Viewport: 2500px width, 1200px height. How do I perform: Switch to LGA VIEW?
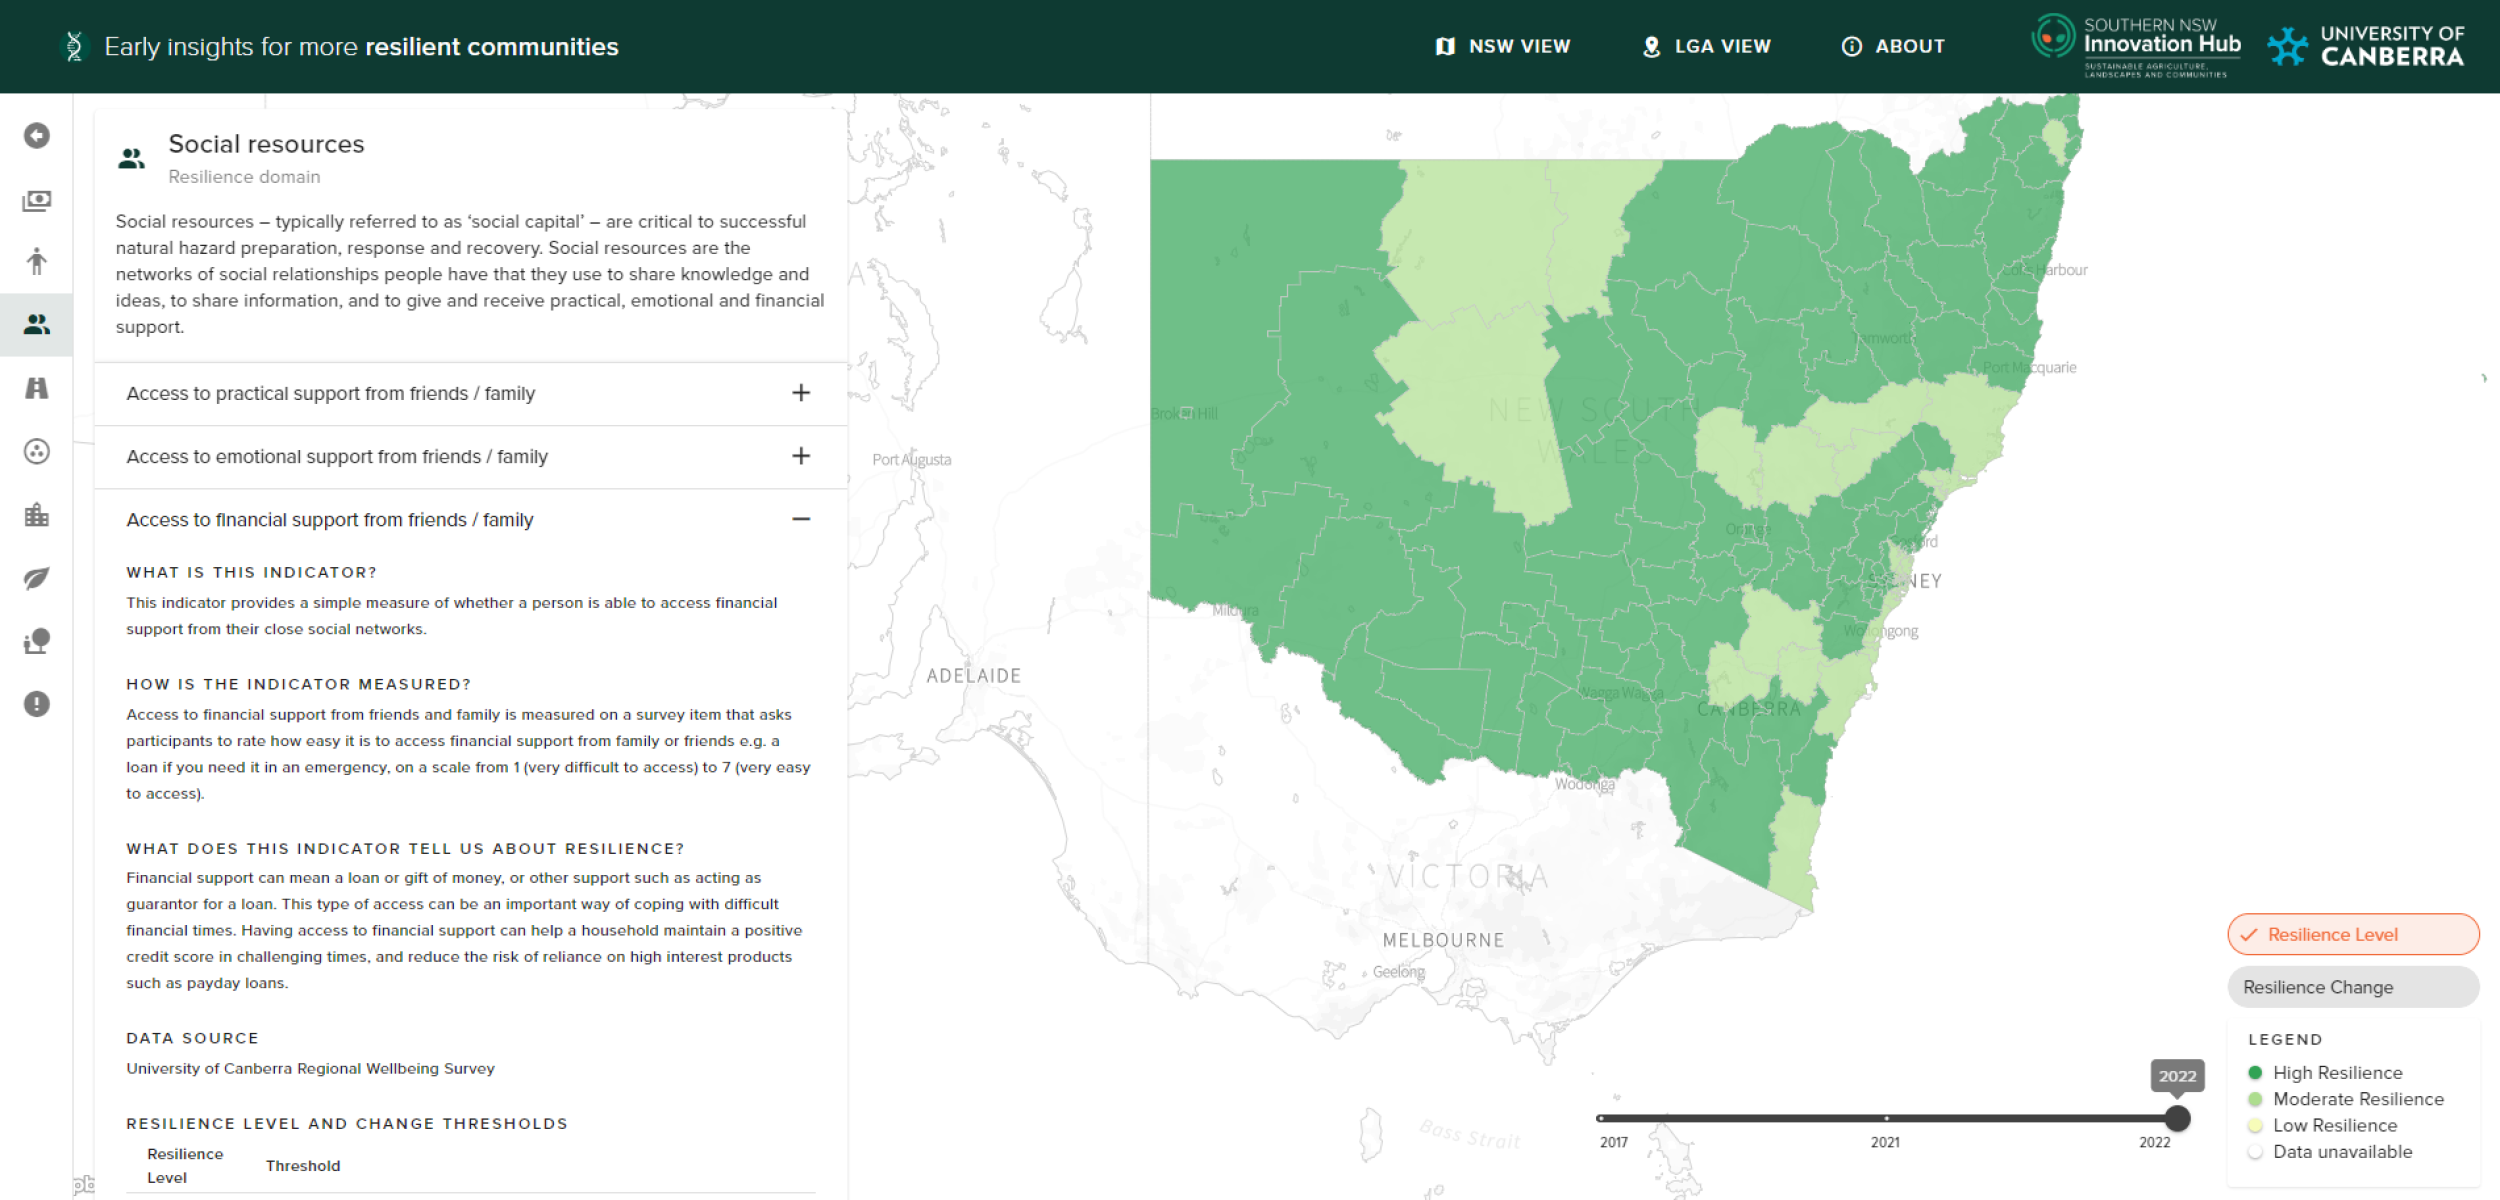click(x=1706, y=46)
